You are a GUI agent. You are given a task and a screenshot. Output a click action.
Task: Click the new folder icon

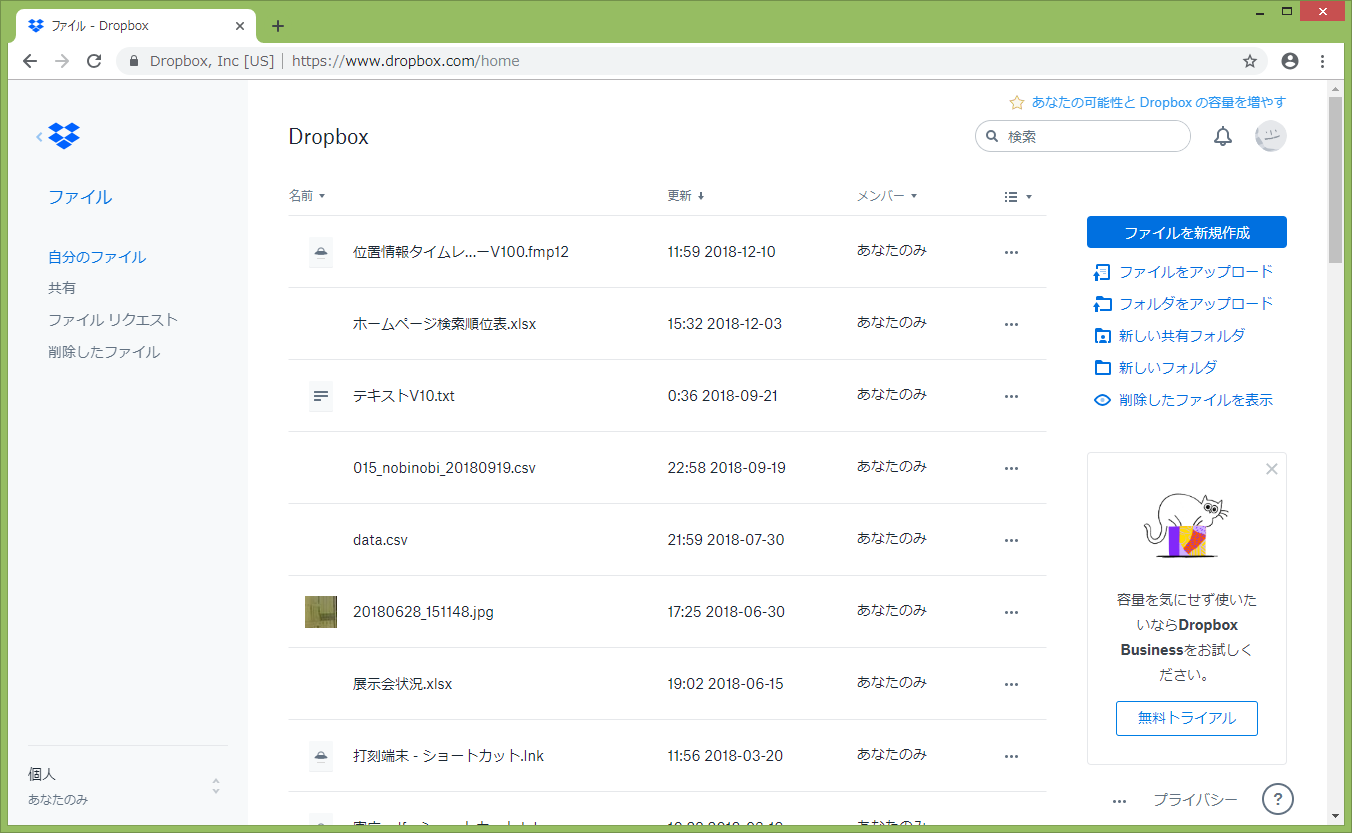click(x=1102, y=368)
